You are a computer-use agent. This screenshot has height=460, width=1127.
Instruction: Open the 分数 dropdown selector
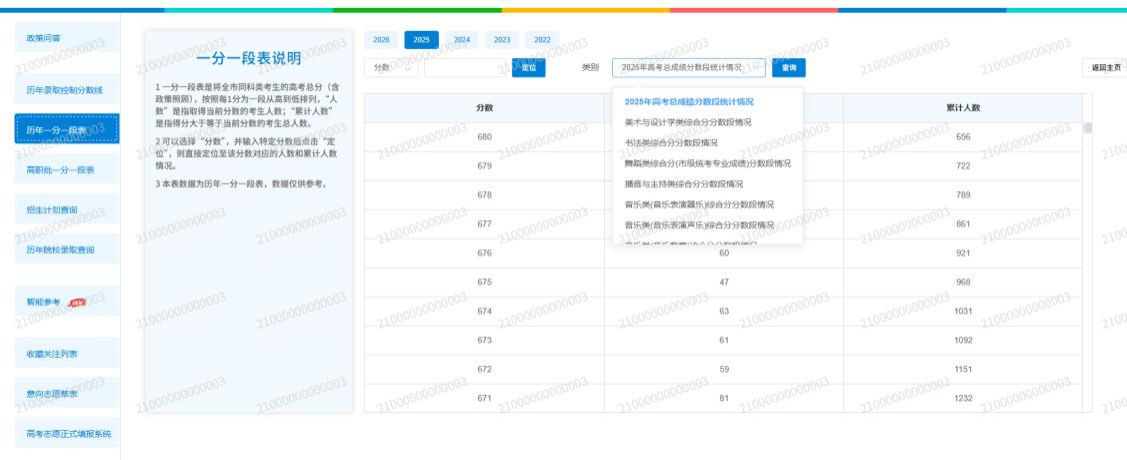tap(391, 68)
